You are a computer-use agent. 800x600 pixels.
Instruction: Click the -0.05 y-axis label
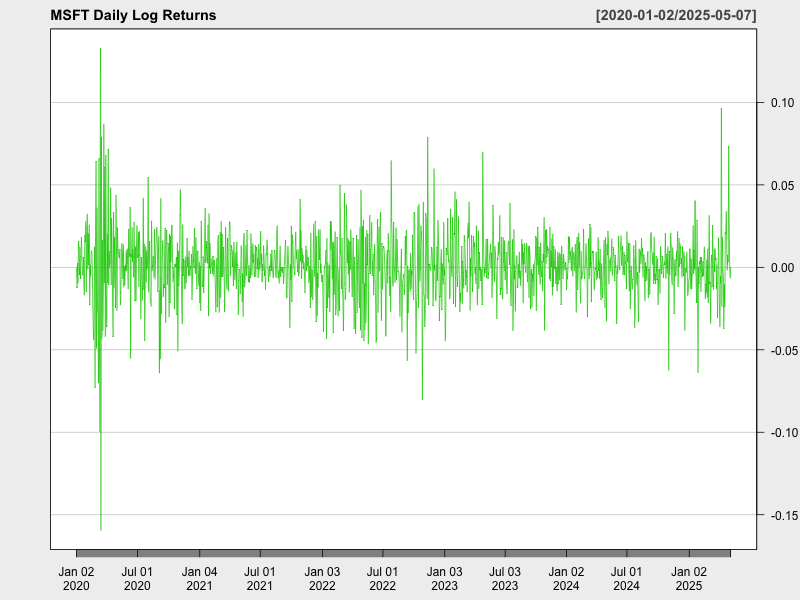[x=784, y=351]
